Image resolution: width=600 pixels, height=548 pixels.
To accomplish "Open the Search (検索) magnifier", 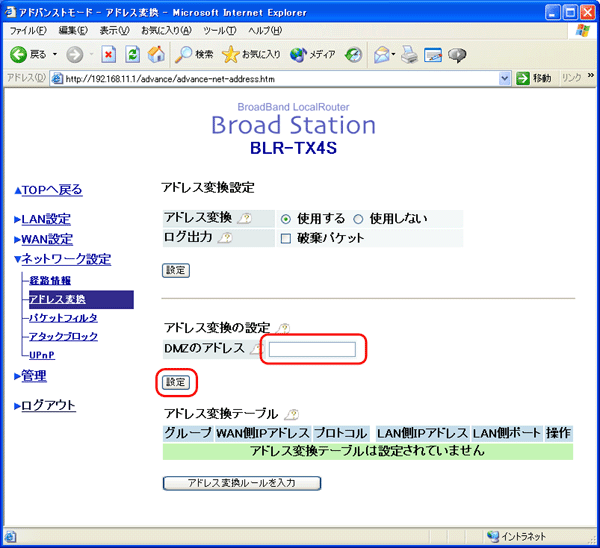I will tap(183, 55).
